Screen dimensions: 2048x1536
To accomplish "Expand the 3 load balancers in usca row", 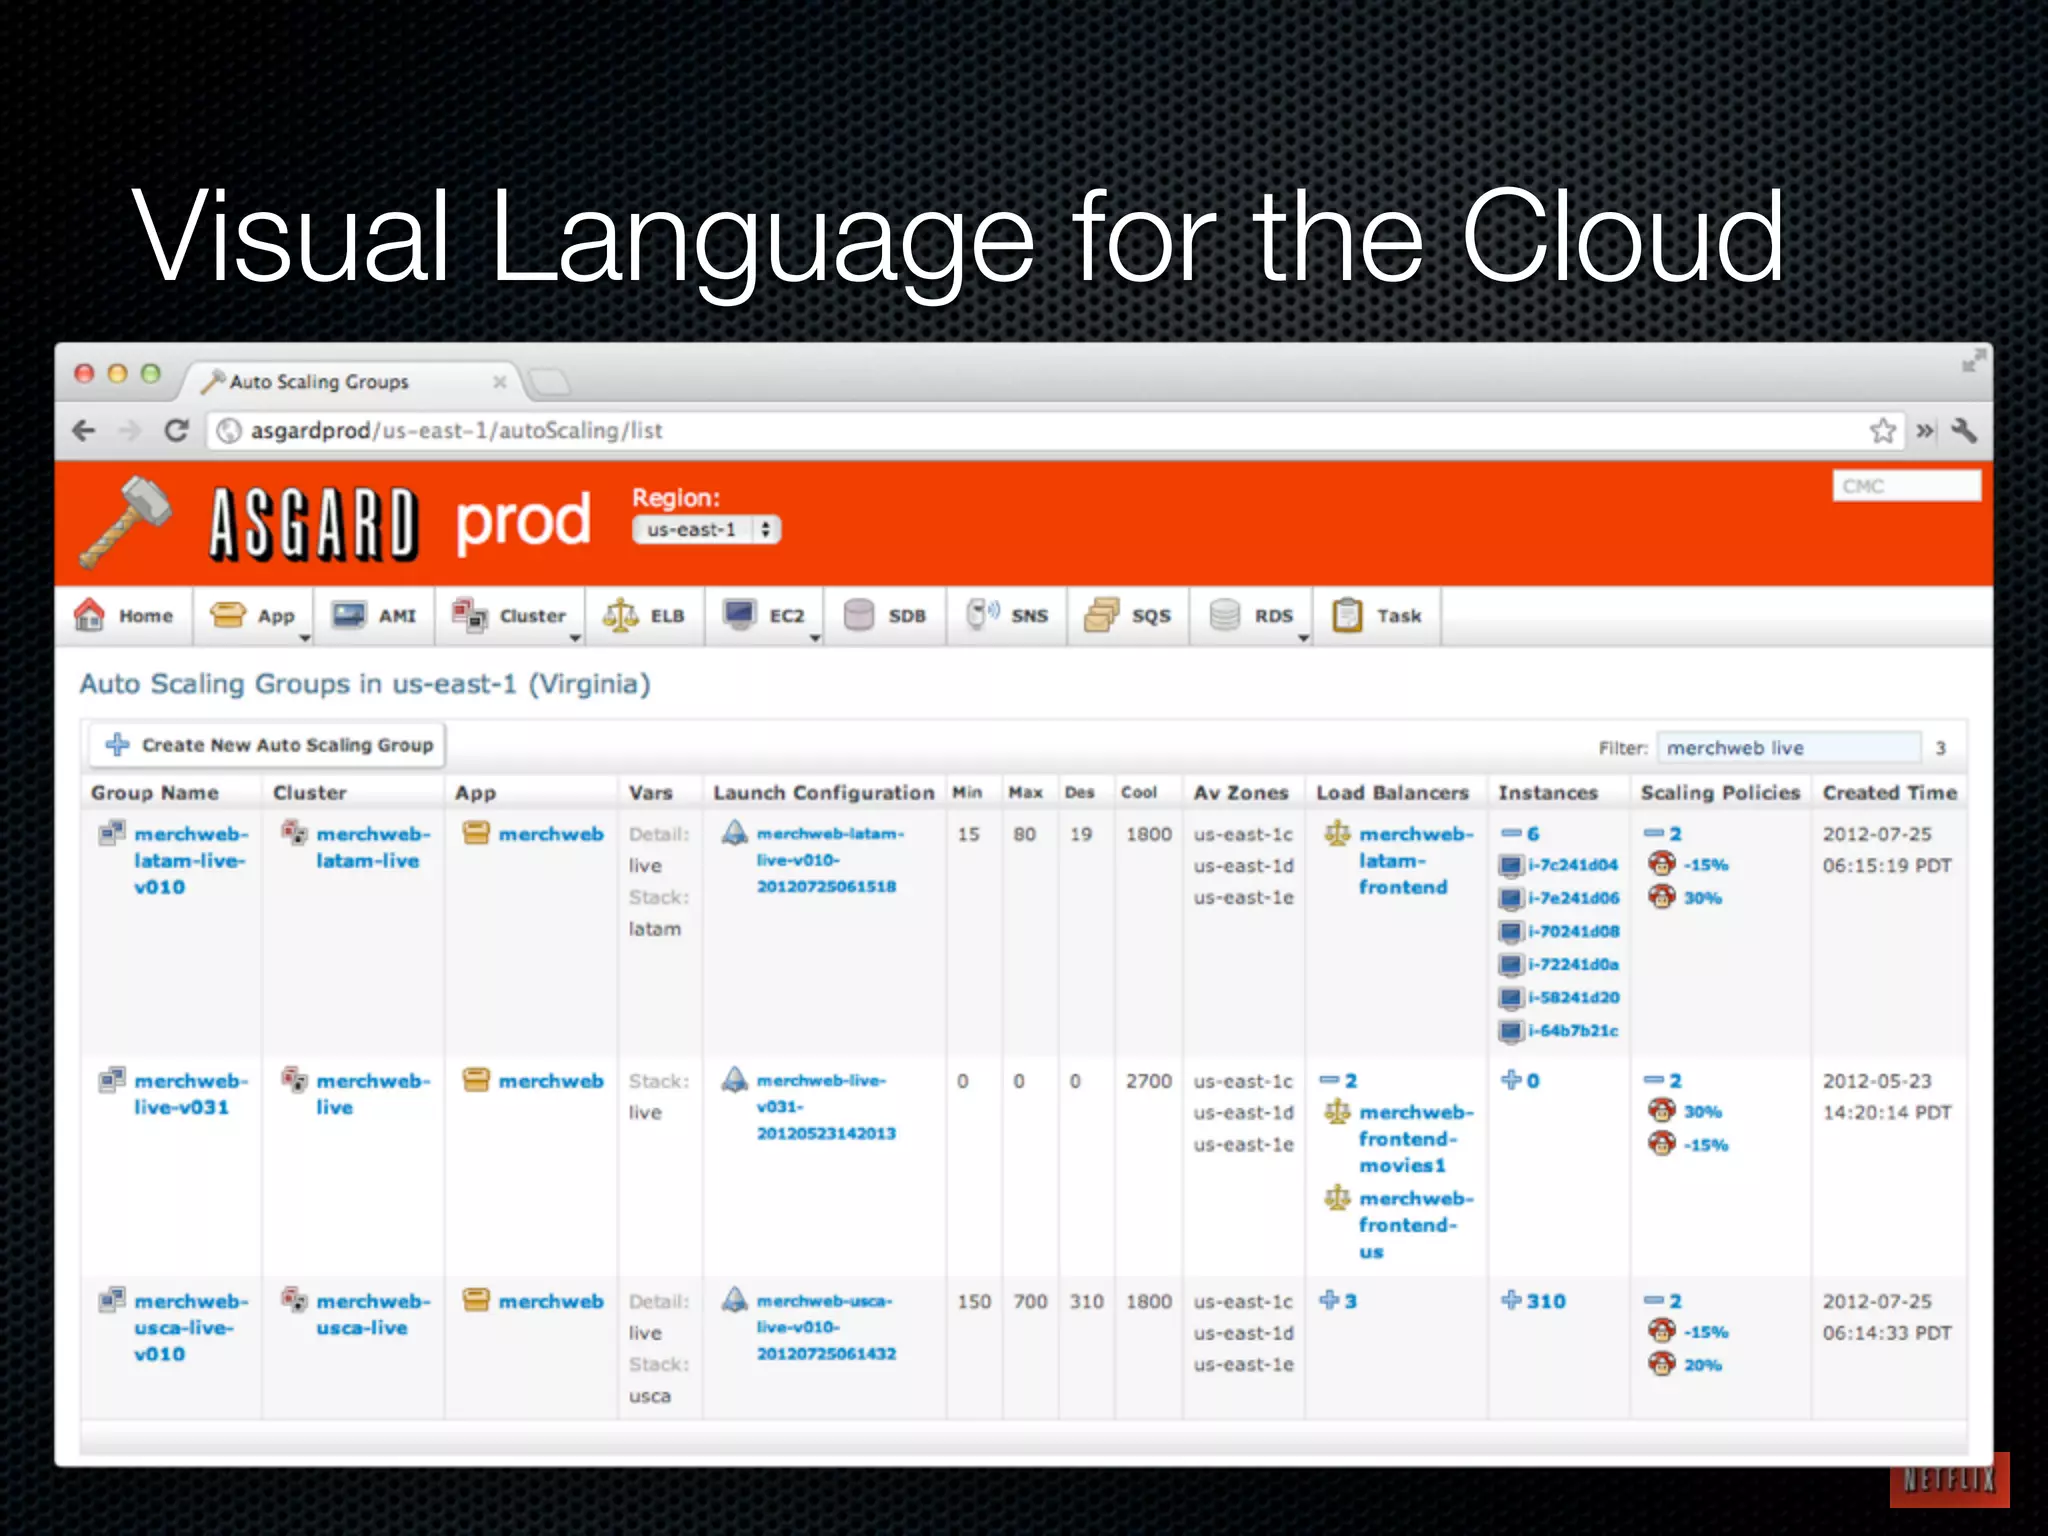I will [1338, 1301].
